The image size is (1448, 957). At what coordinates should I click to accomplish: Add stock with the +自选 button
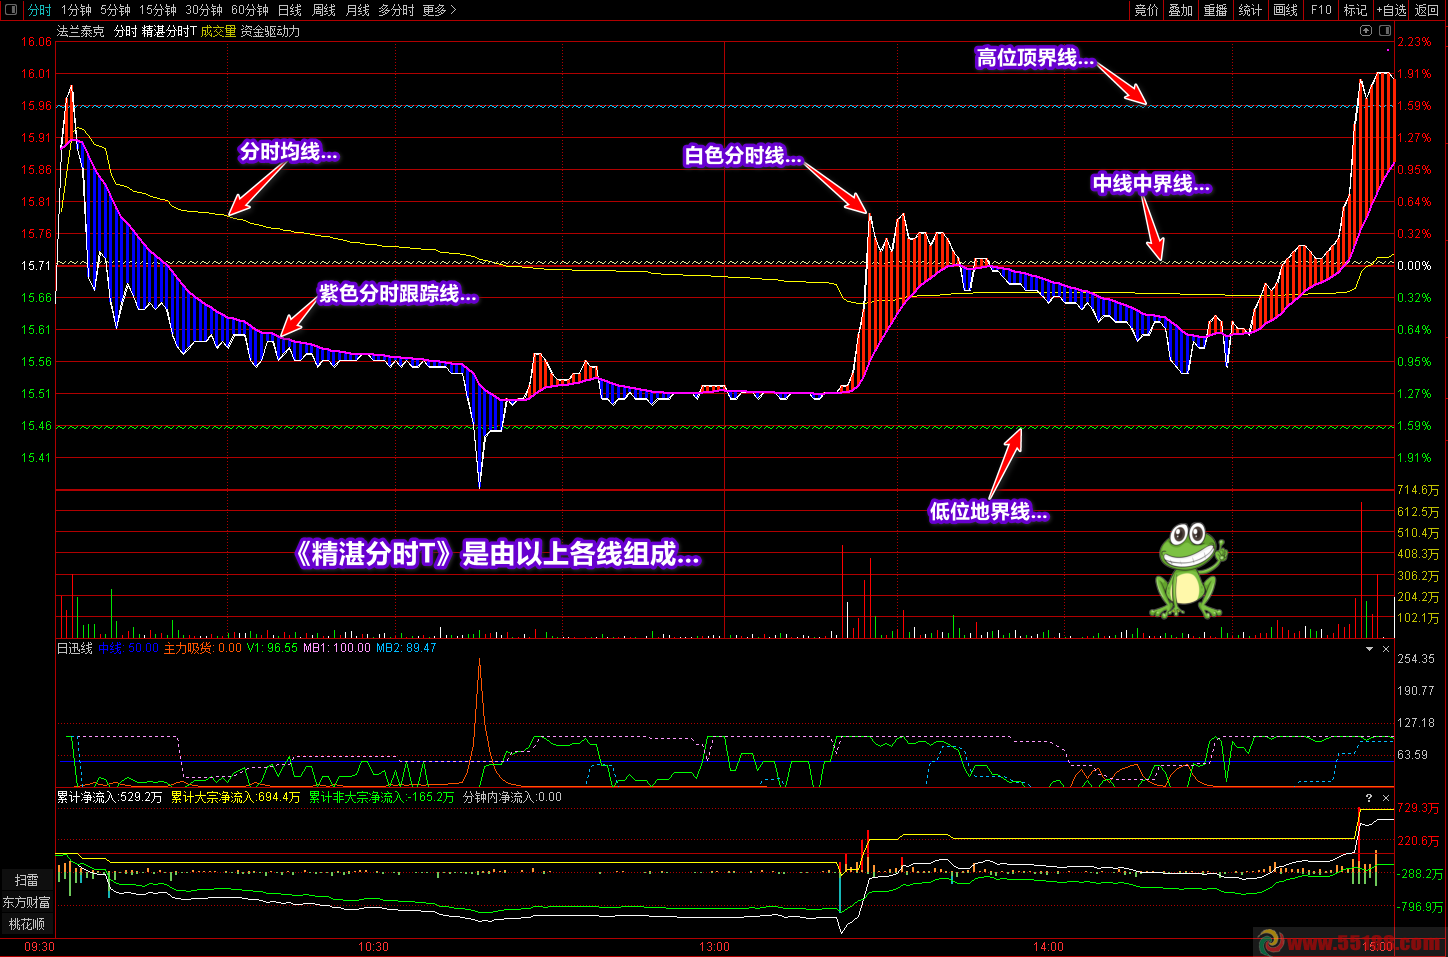point(1391,10)
